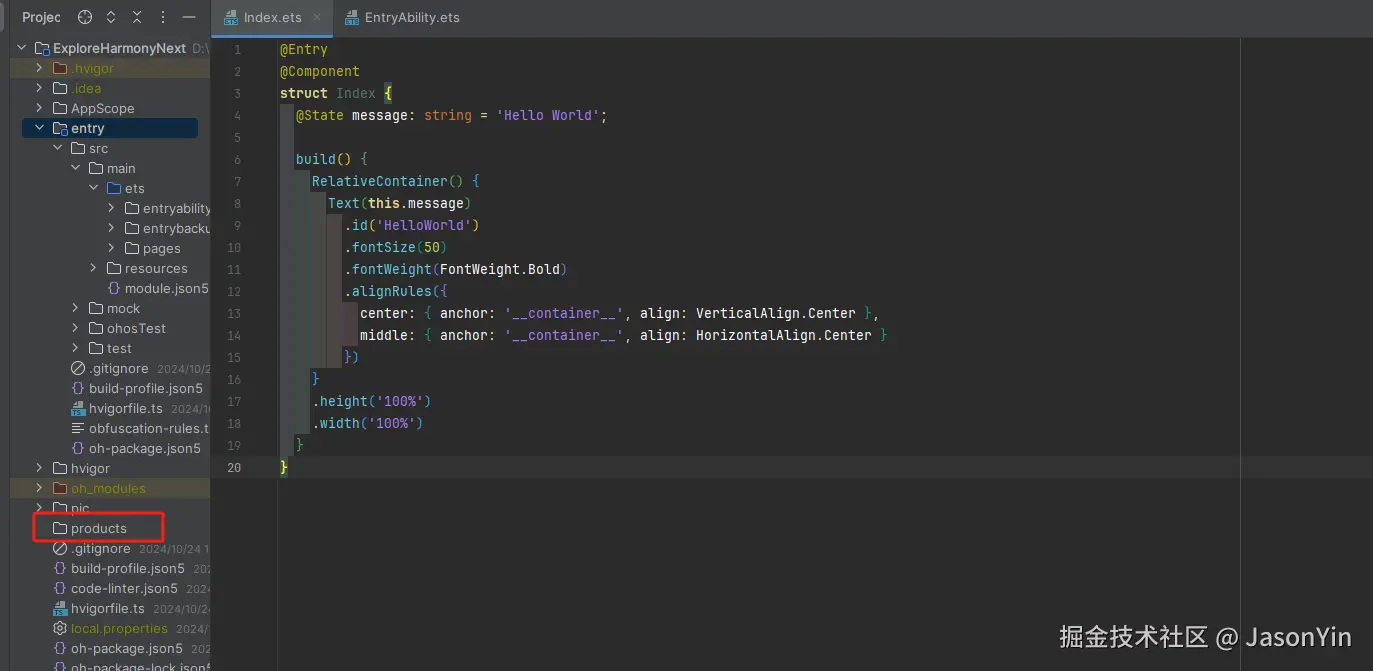This screenshot has width=1373, height=671.
Task: Expand the resources folder chevron
Action: [93, 268]
